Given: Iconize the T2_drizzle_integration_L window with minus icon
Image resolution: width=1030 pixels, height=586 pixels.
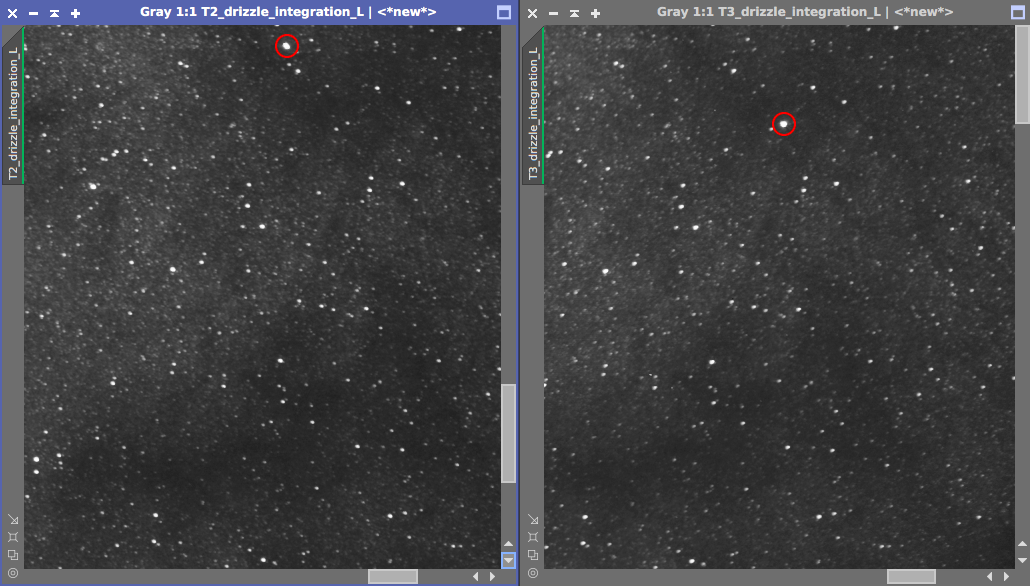Looking at the screenshot, I should [x=34, y=13].
